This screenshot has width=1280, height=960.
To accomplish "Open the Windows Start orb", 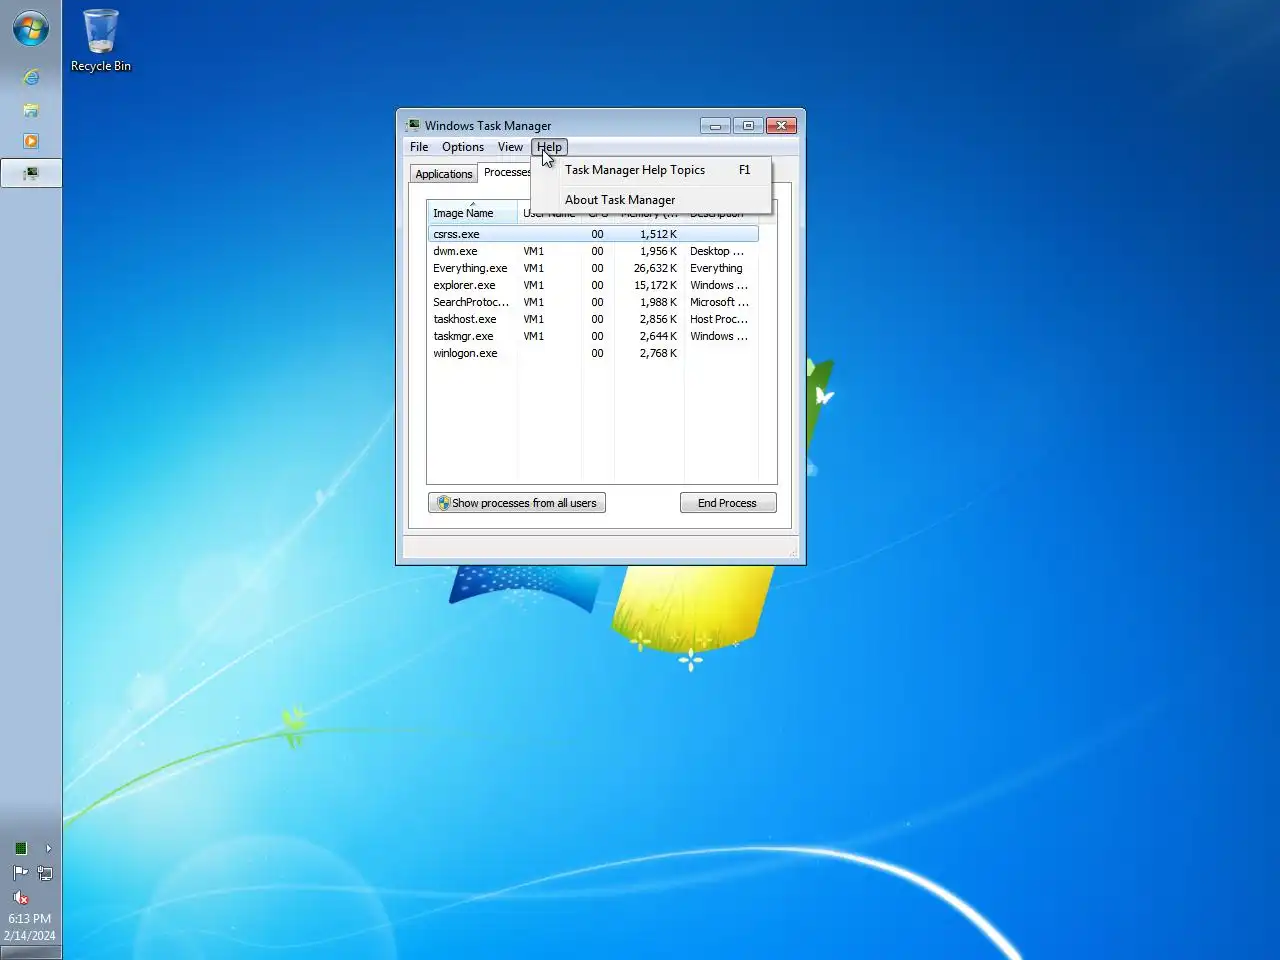I will [31, 29].
